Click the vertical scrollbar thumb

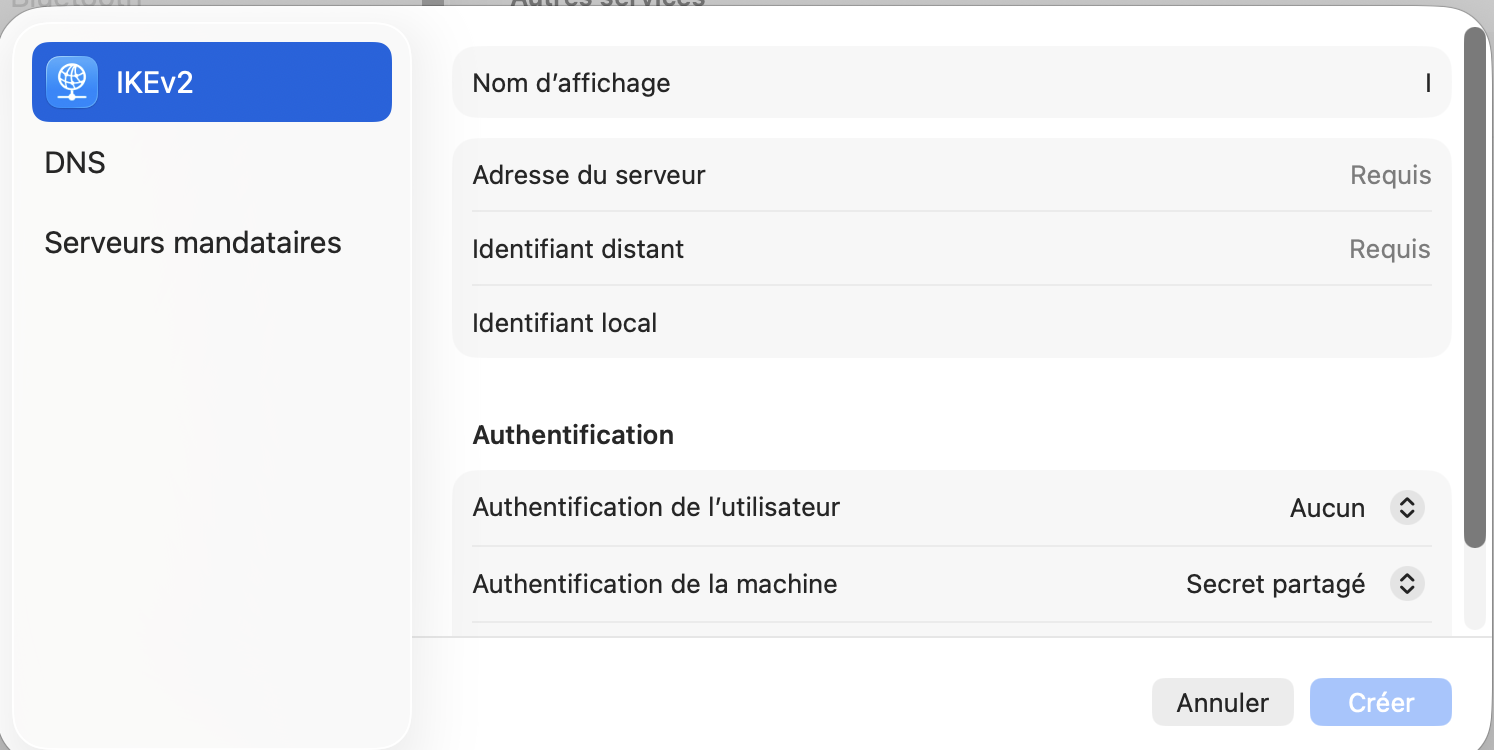point(1474,287)
